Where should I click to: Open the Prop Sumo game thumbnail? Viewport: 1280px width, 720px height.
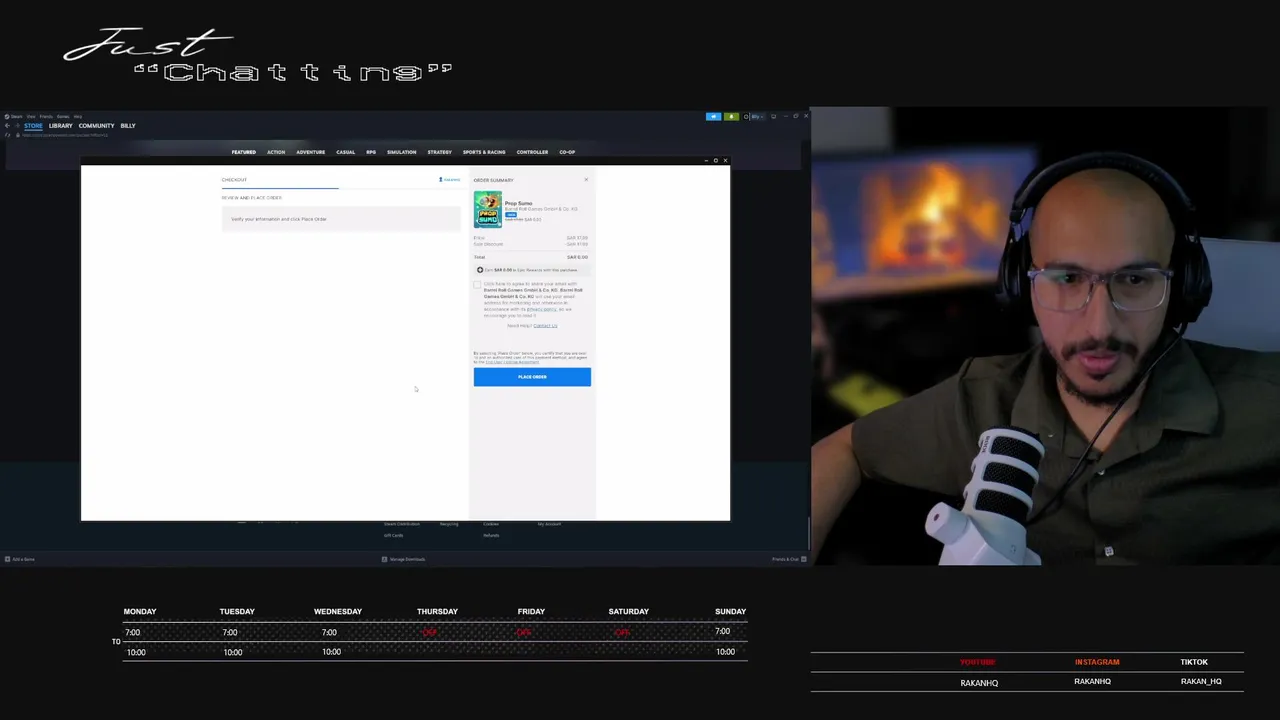pos(488,209)
